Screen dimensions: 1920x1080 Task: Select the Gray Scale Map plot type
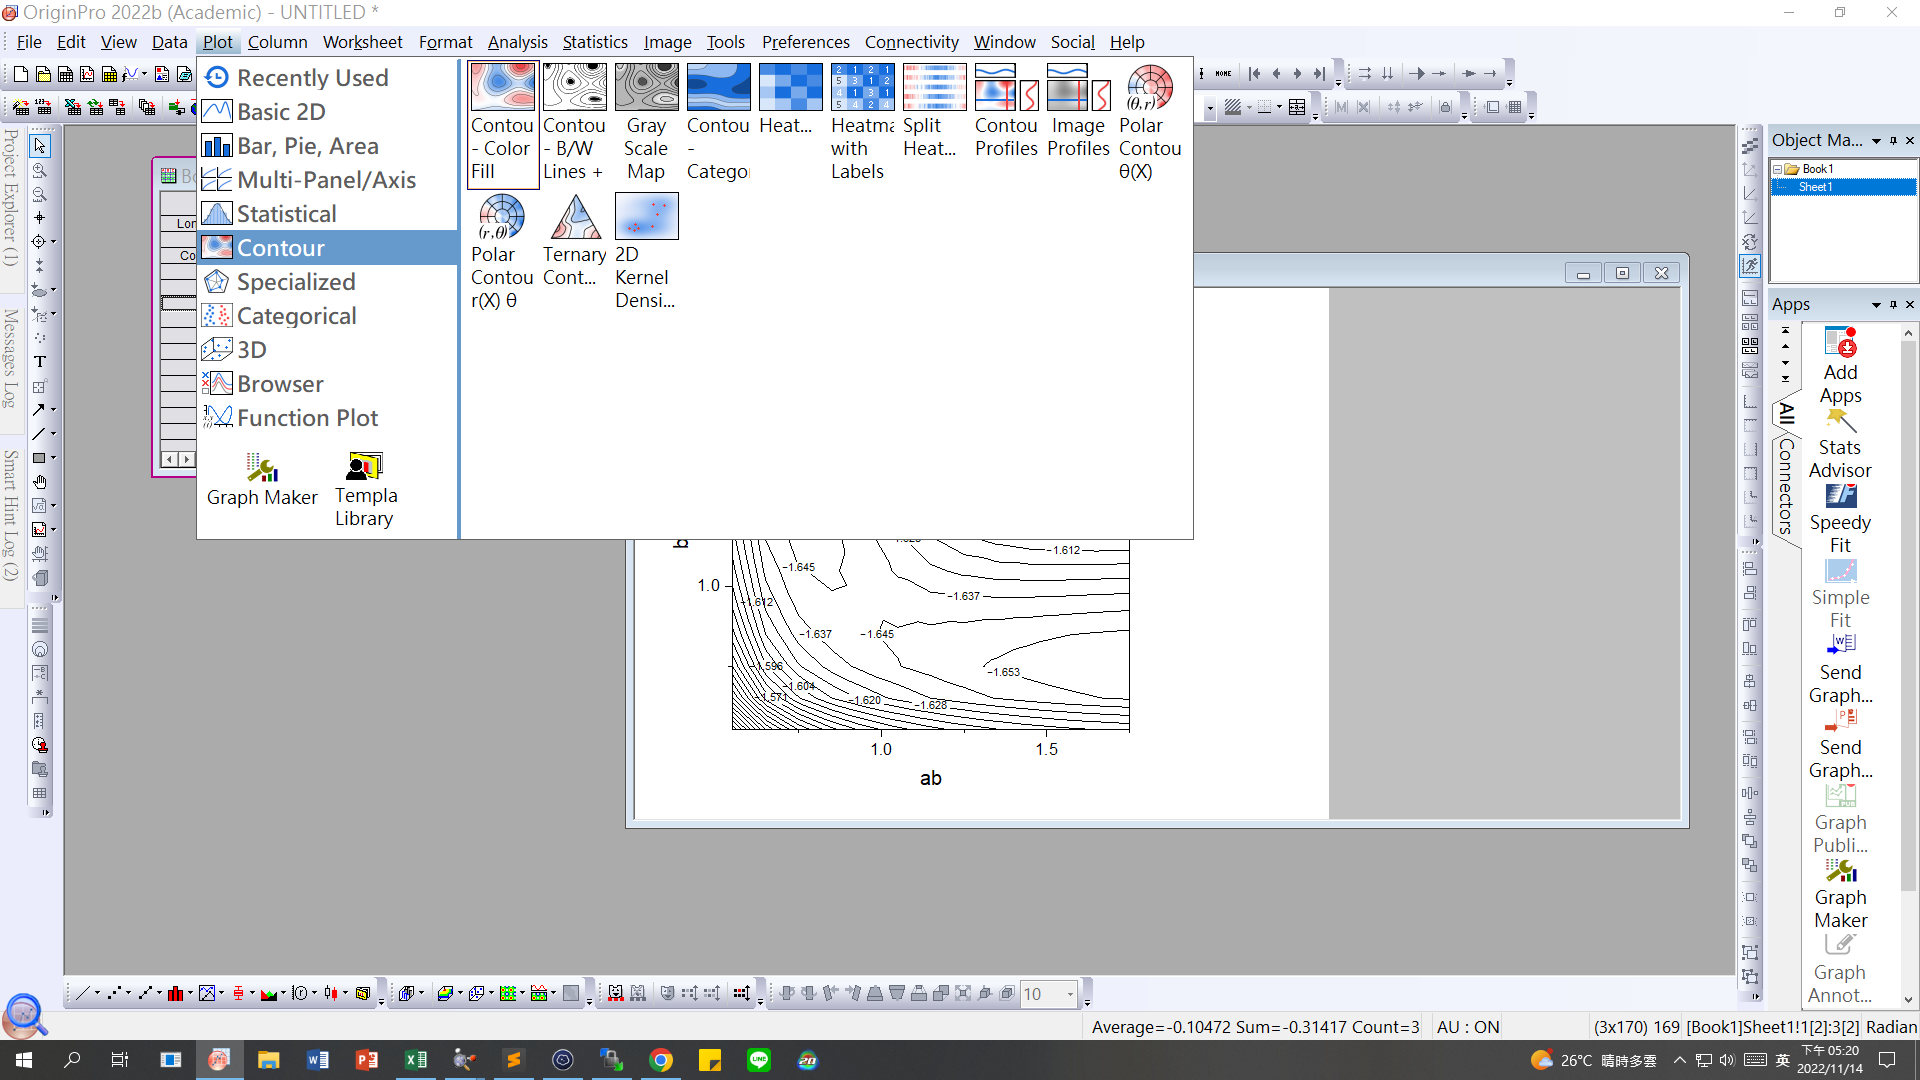click(646, 124)
